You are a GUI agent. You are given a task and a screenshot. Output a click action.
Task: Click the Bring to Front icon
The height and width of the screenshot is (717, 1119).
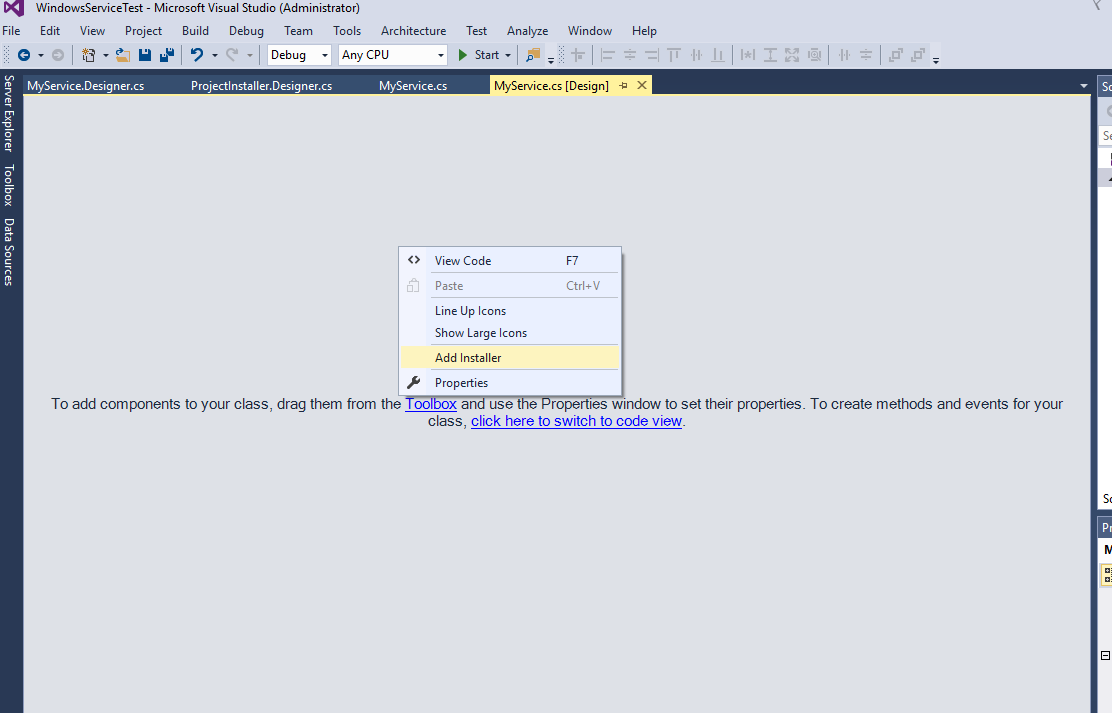tap(896, 55)
